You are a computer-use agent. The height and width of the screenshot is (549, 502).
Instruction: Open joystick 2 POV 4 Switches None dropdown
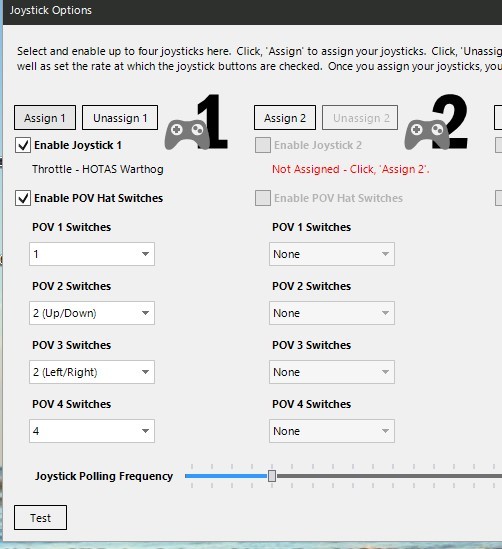(x=332, y=431)
